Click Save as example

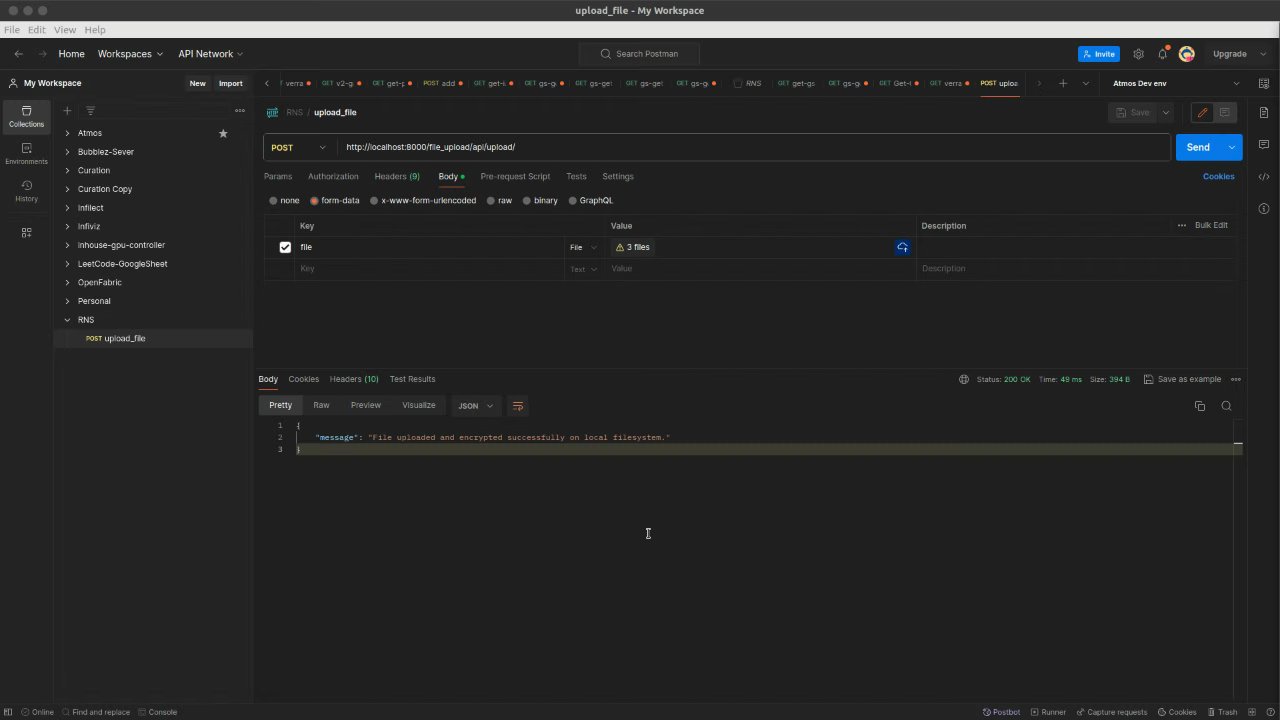point(1182,380)
